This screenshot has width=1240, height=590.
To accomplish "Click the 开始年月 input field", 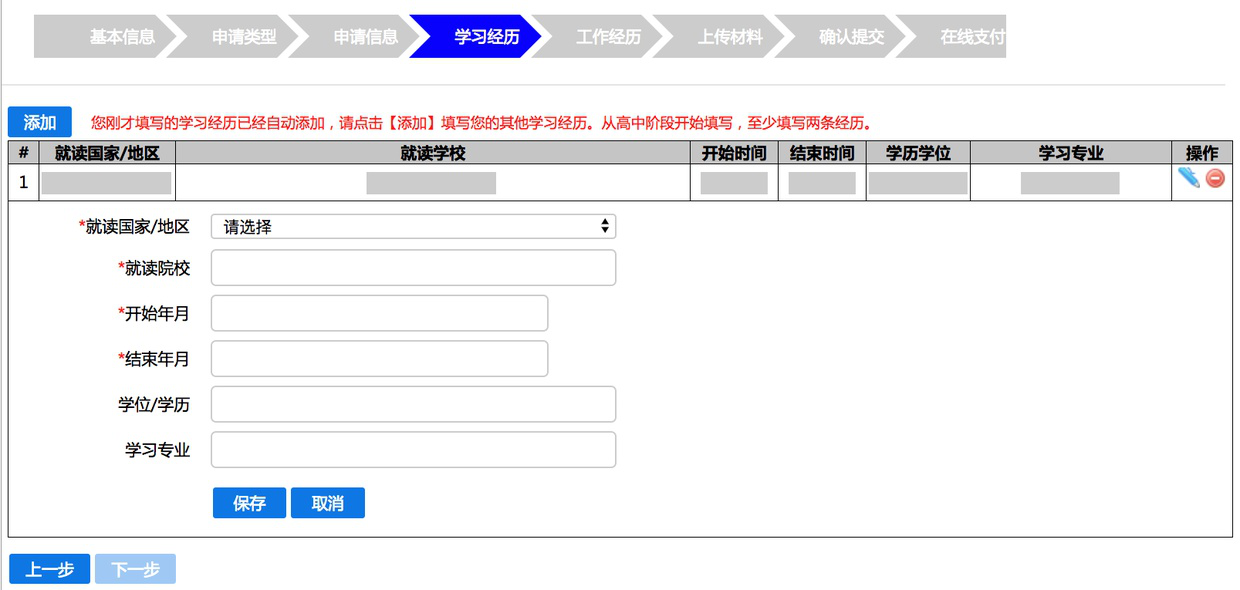I will (379, 313).
